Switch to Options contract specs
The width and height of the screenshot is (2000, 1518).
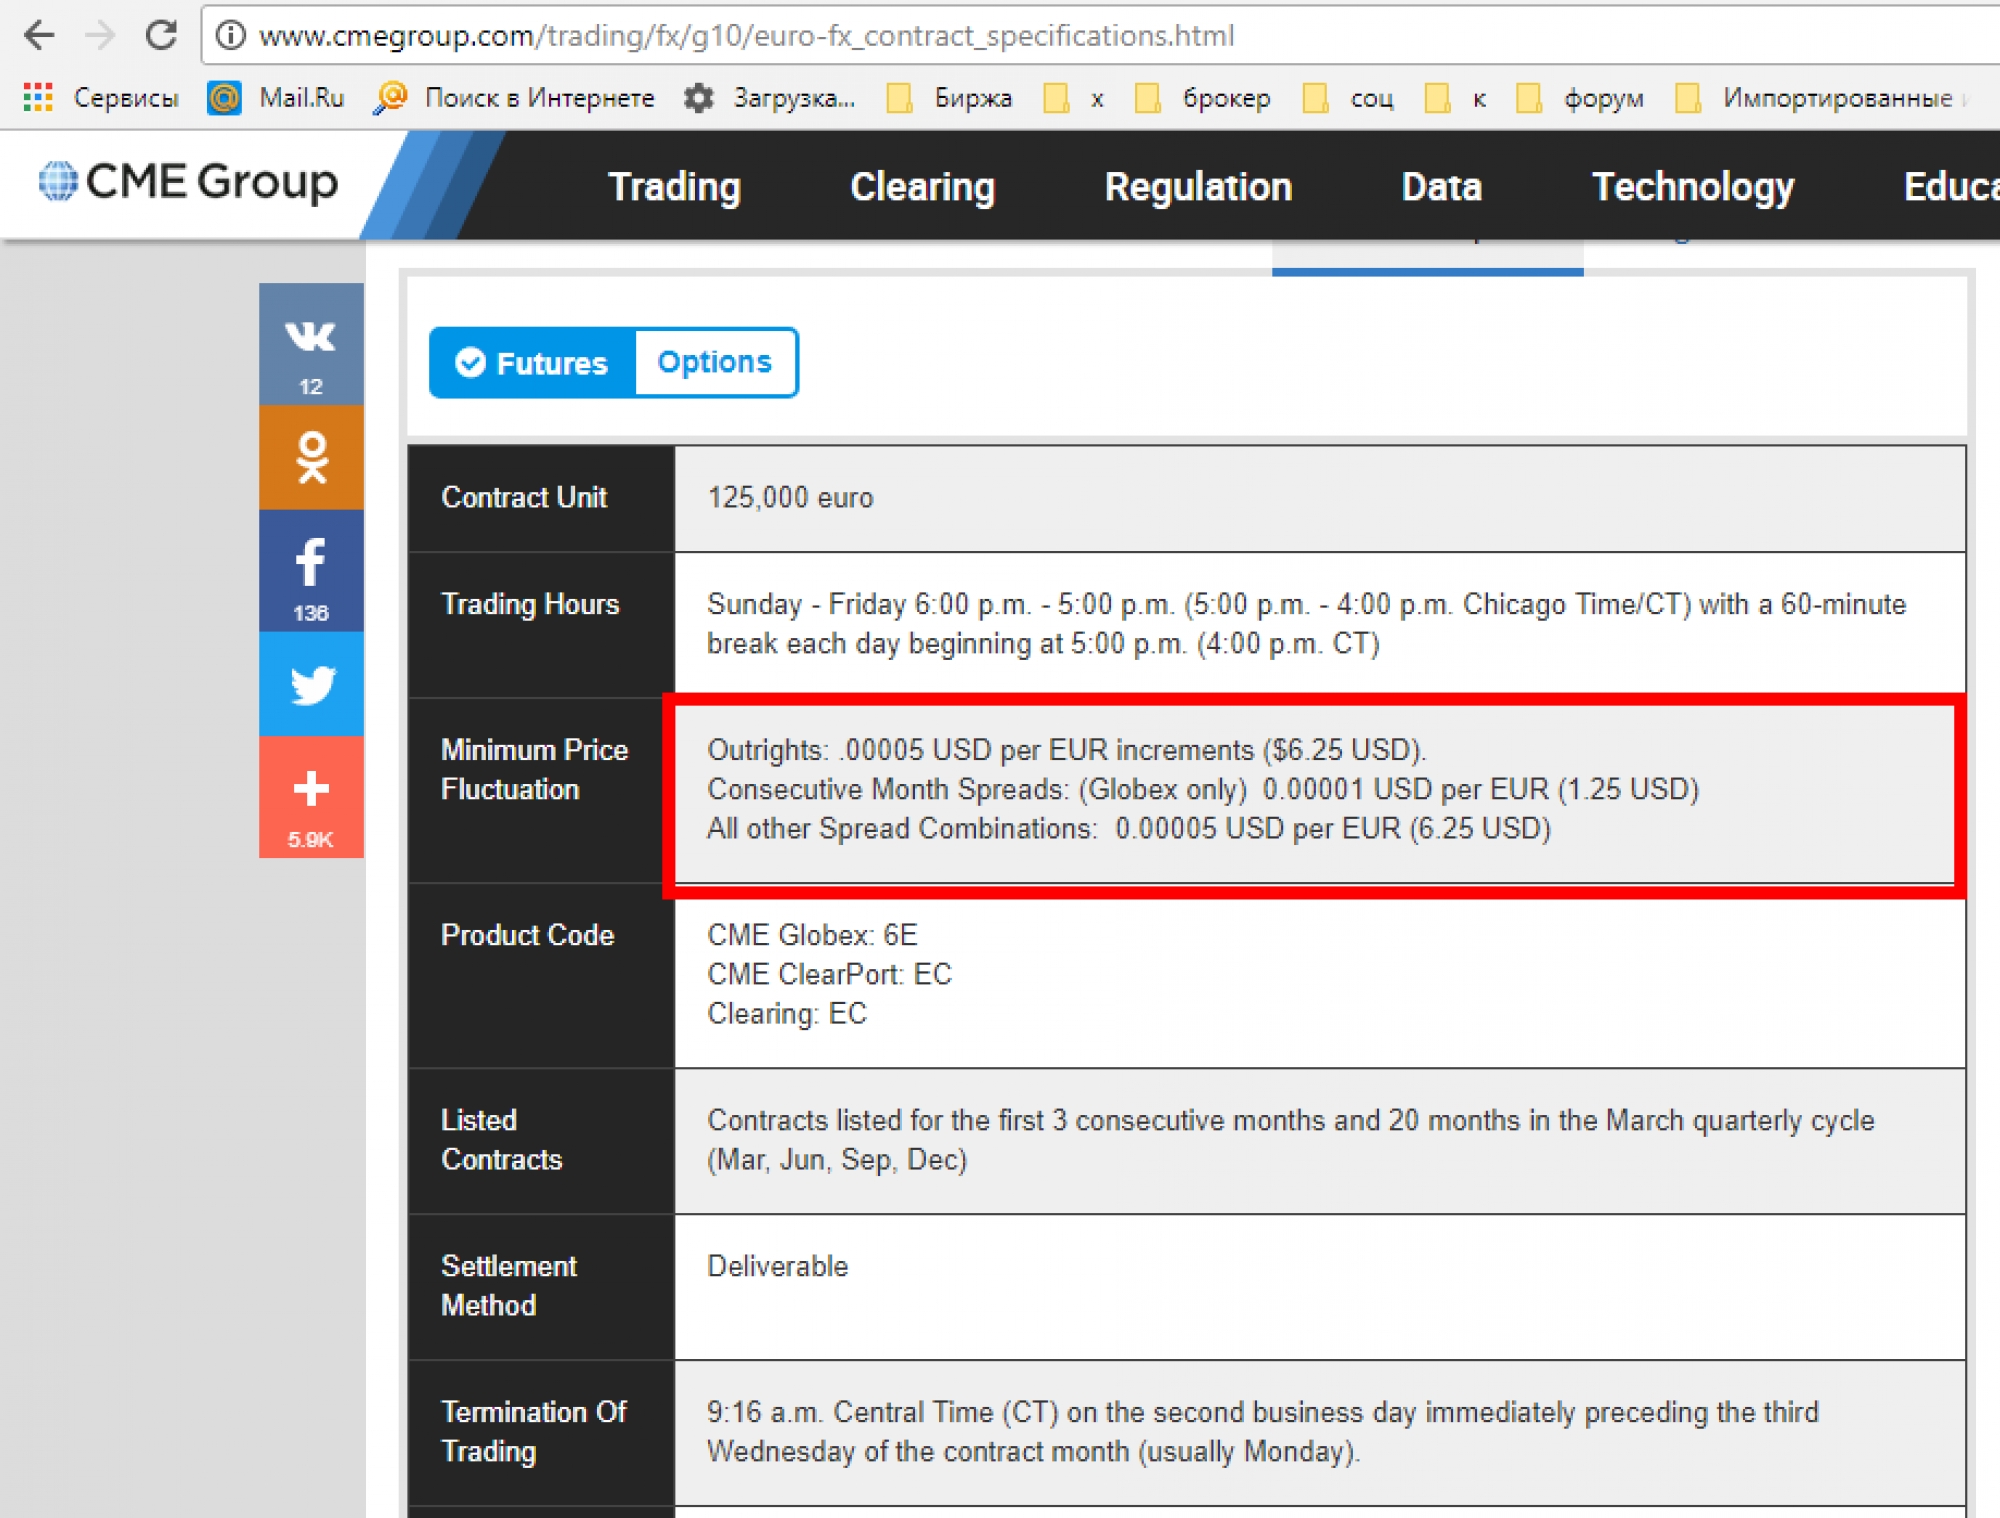point(714,362)
